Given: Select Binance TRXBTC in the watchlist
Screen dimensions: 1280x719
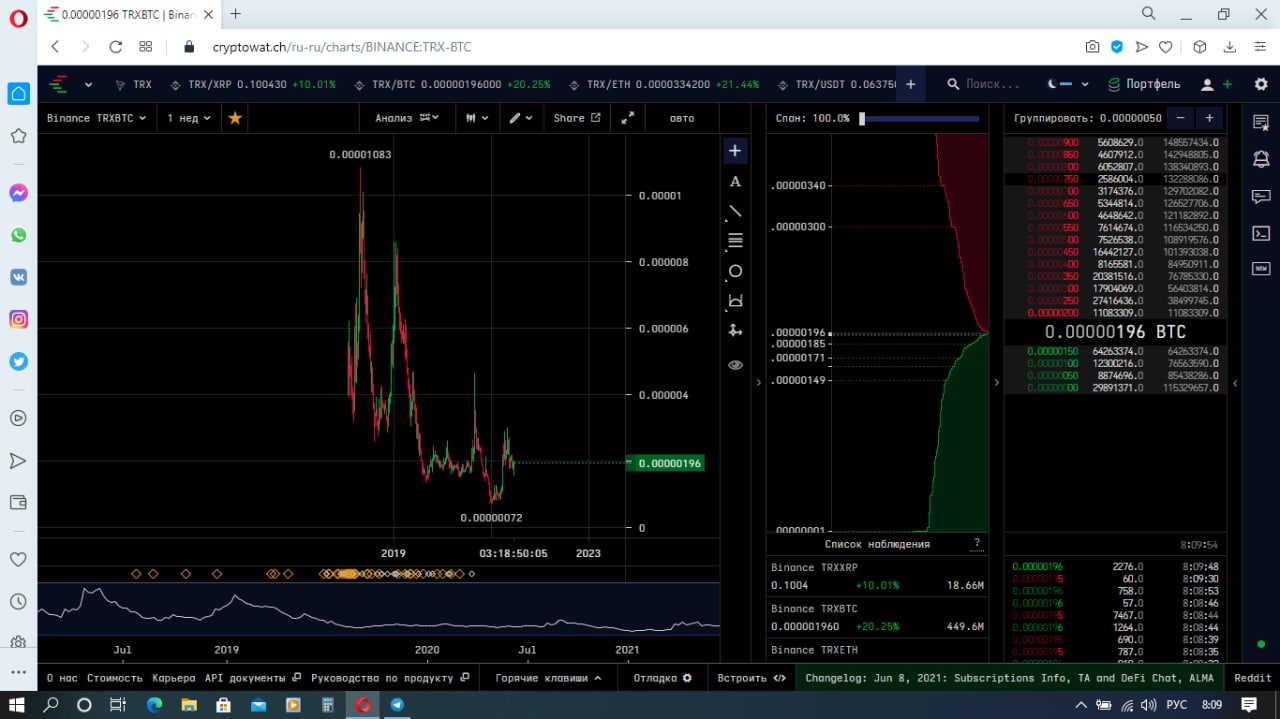Looking at the screenshot, I should [x=877, y=617].
